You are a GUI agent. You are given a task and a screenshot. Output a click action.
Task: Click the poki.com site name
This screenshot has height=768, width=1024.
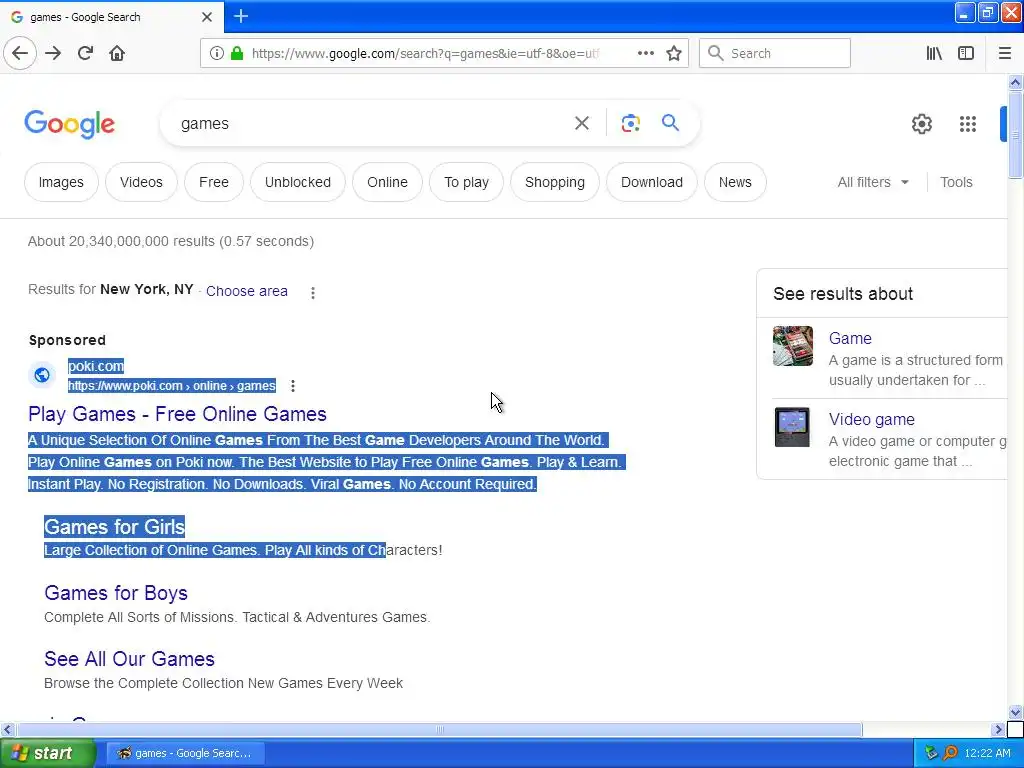(x=96, y=366)
